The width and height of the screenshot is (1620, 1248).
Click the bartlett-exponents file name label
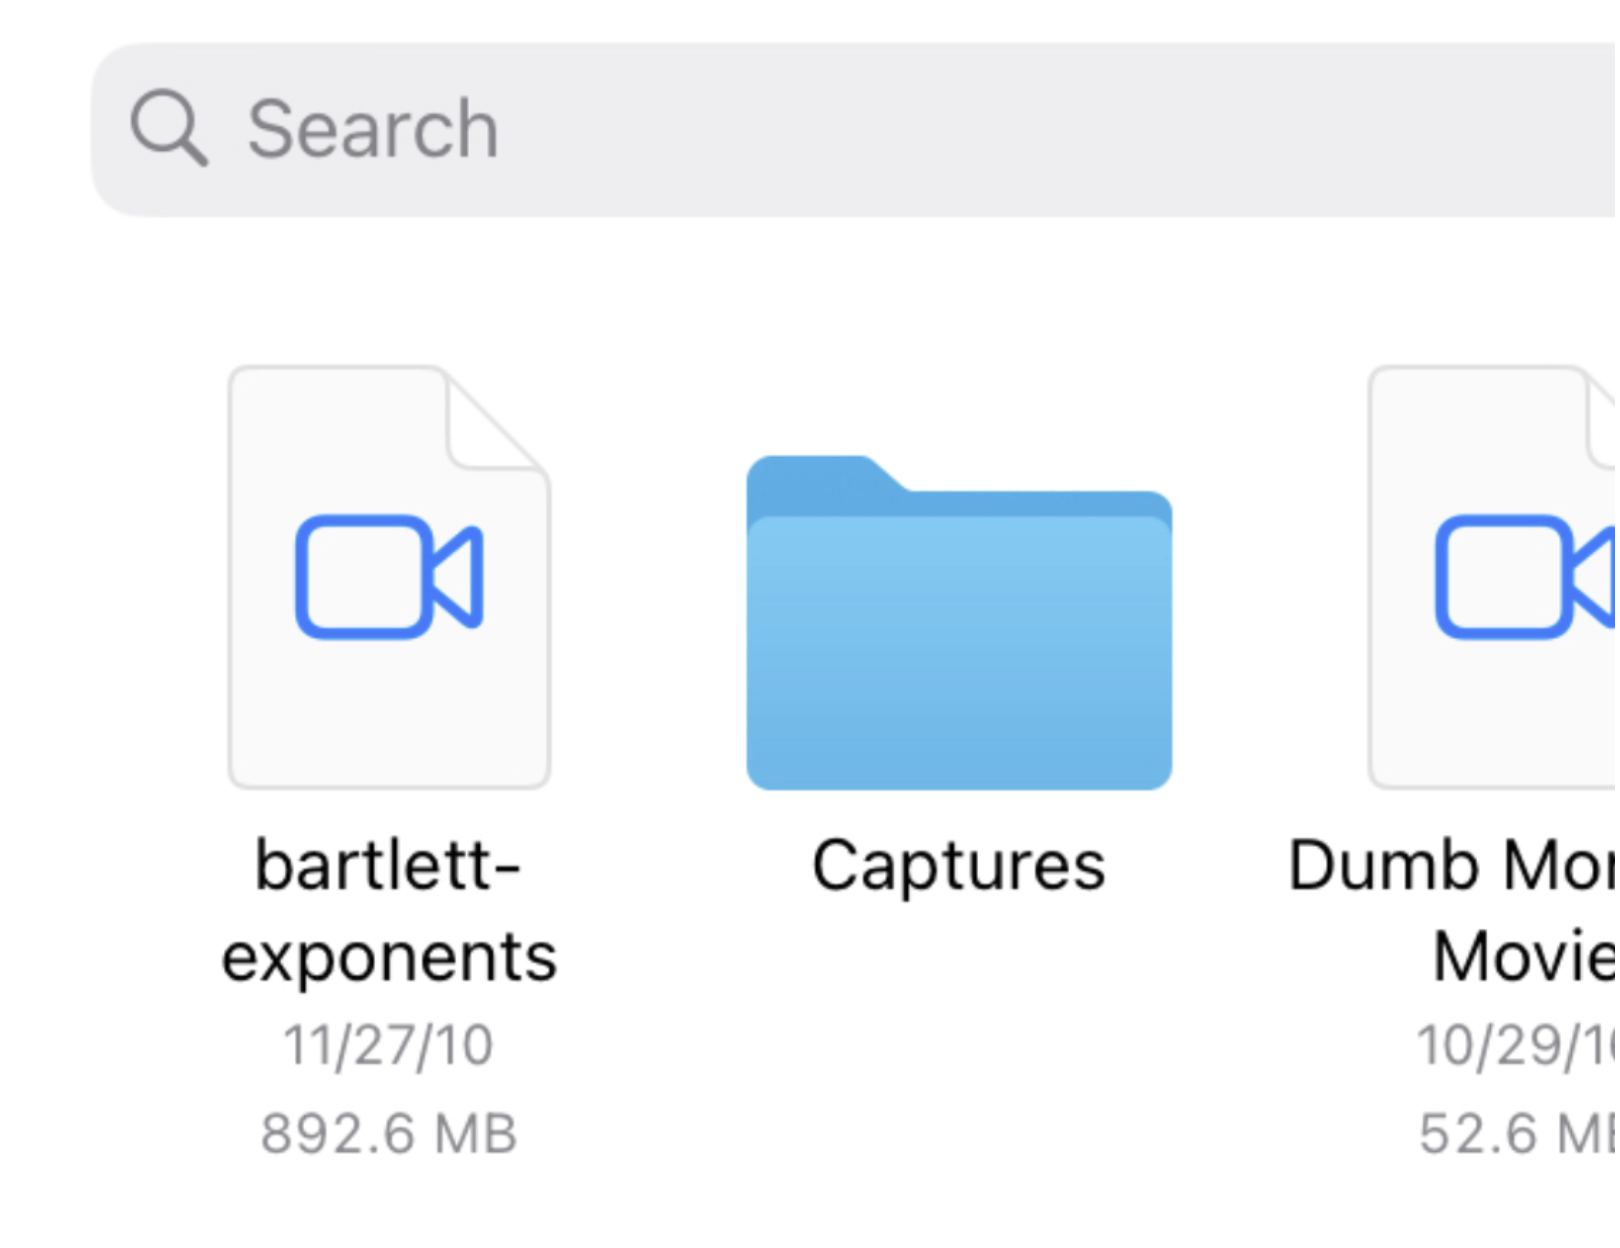(x=389, y=910)
